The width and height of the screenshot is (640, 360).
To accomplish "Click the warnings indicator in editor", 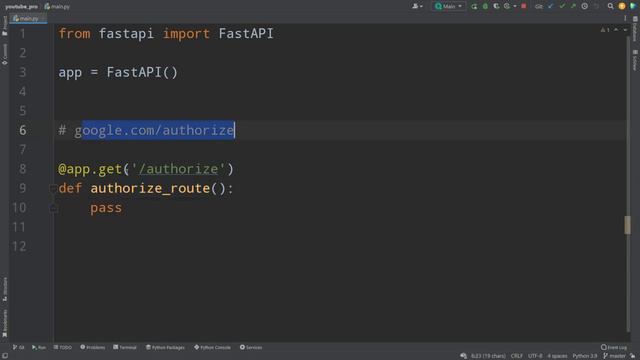I will click(604, 30).
